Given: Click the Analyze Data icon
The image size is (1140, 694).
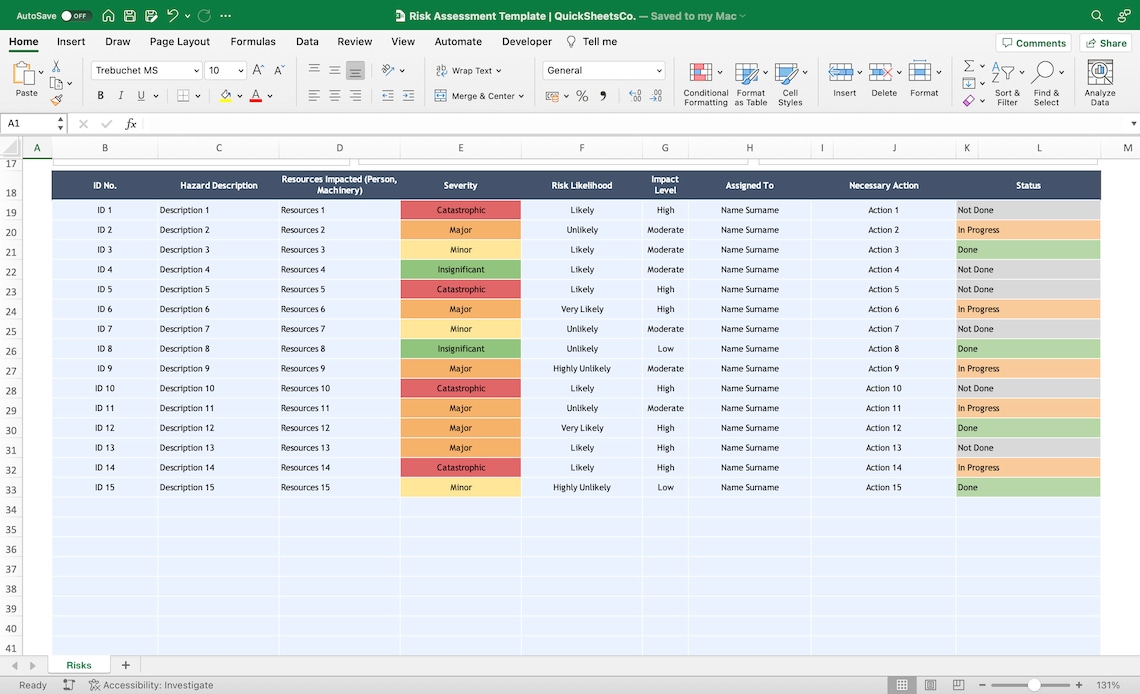Looking at the screenshot, I should coord(1099,82).
